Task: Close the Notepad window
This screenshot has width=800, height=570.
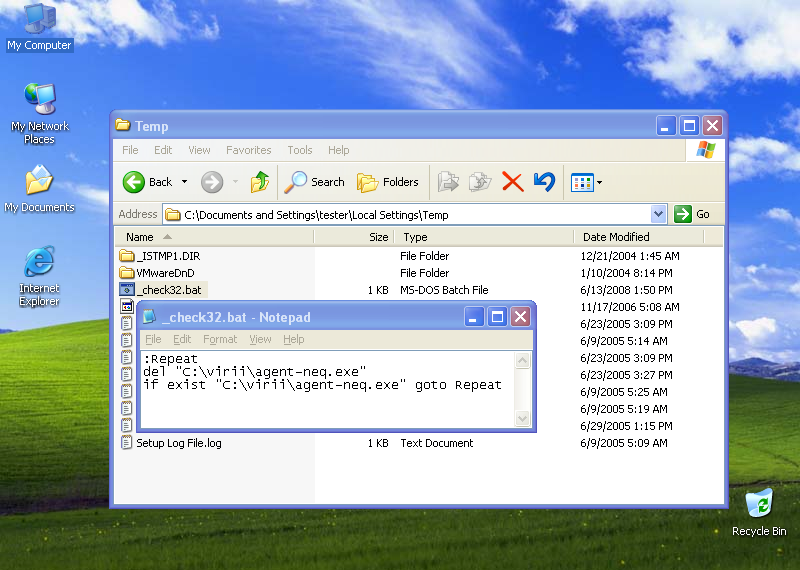Action: click(x=520, y=317)
